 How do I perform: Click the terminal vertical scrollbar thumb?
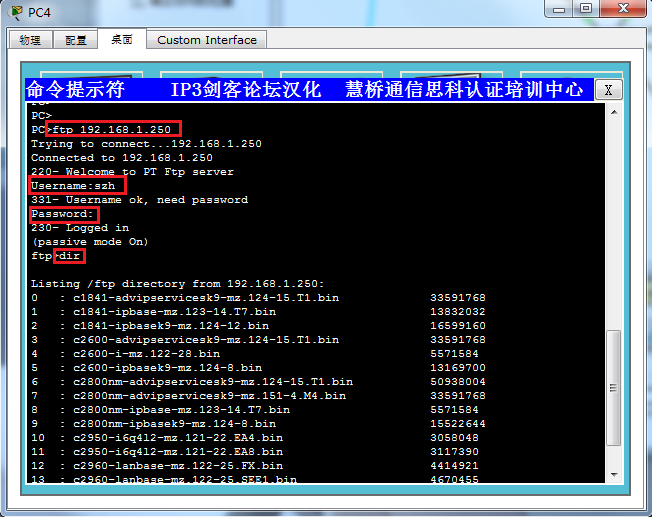614,388
